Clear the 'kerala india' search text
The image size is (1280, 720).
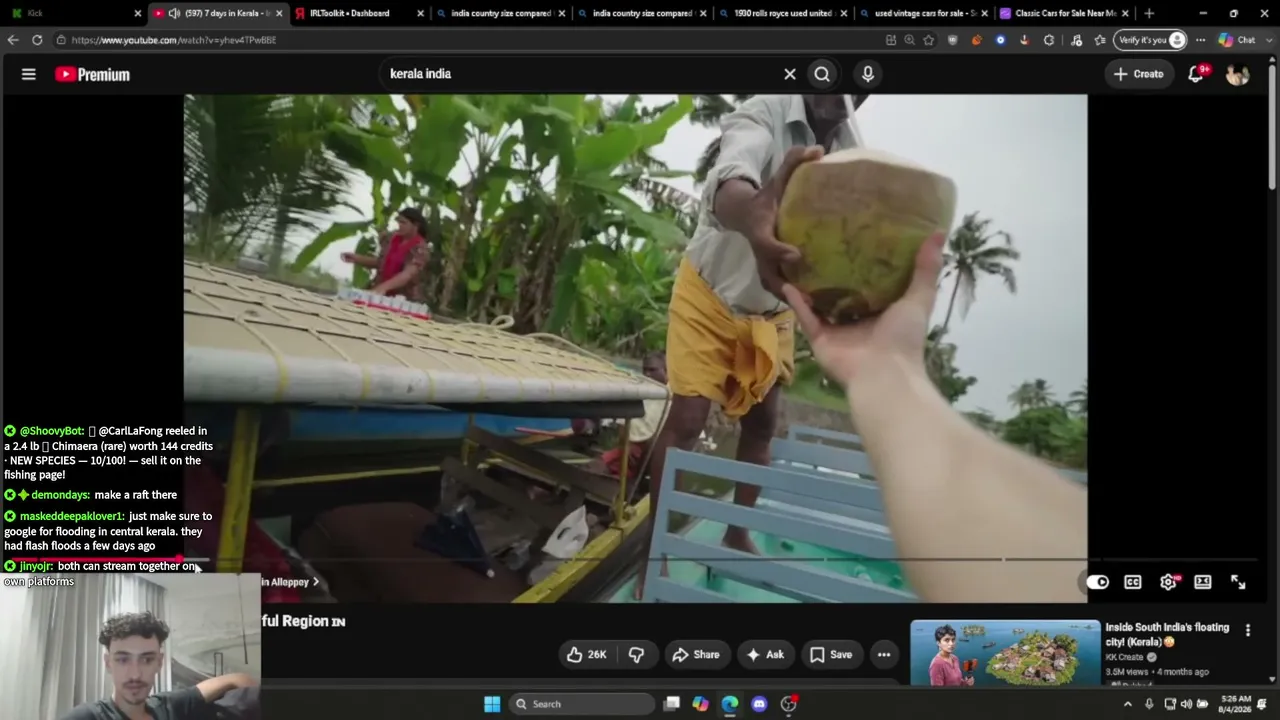tap(790, 74)
